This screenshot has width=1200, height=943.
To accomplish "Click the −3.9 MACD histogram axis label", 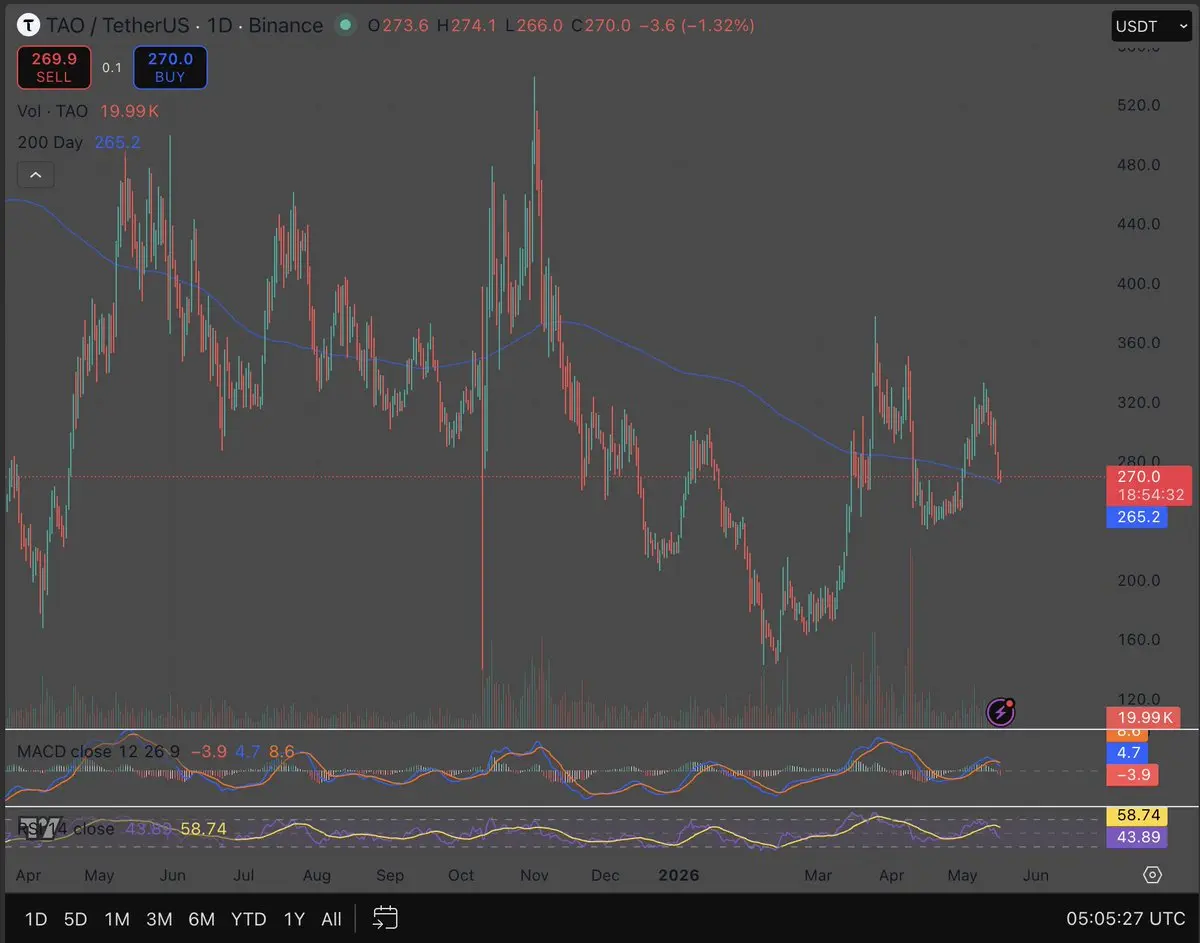I will (x=1132, y=774).
